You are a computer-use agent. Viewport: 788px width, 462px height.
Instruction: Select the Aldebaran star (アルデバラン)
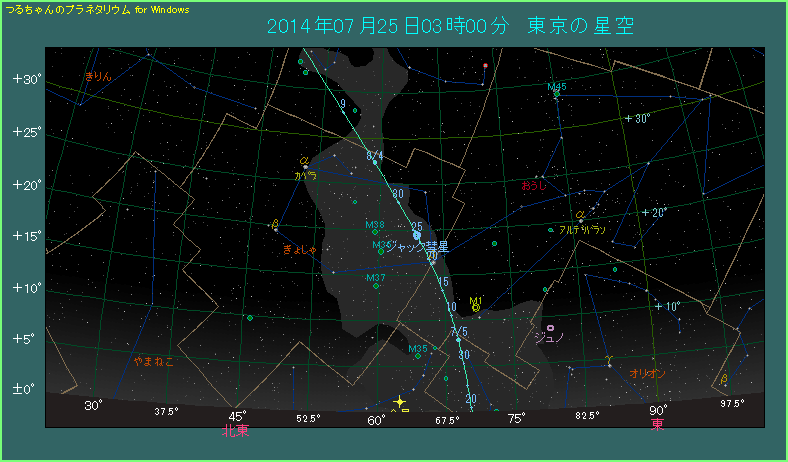[580, 221]
